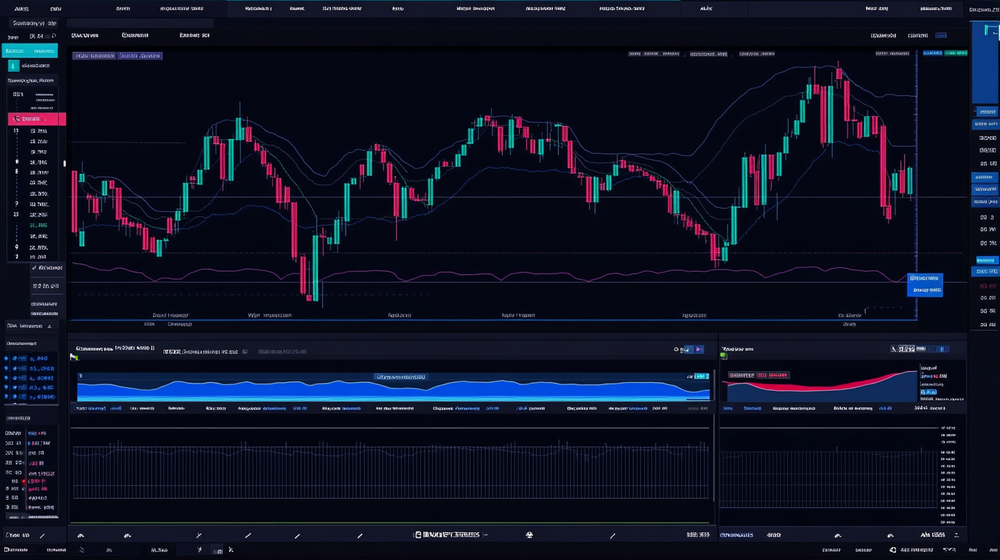The height and width of the screenshot is (560, 1000).
Task: Click the teal highlighted tab at top of left sidebar
Action: coord(30,50)
